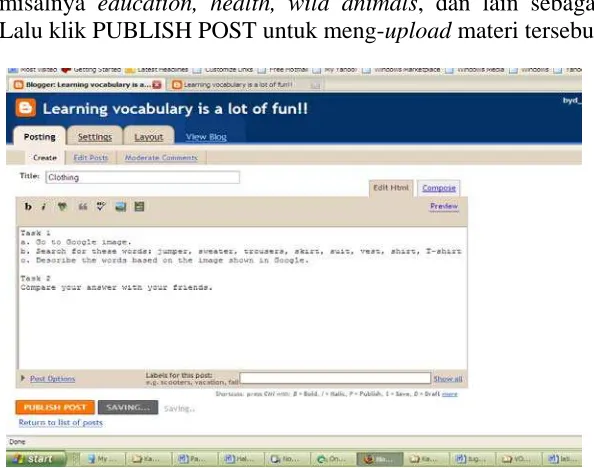The width and height of the screenshot is (594, 468).
Task: Click Return to list of posts
Action: click(61, 422)
